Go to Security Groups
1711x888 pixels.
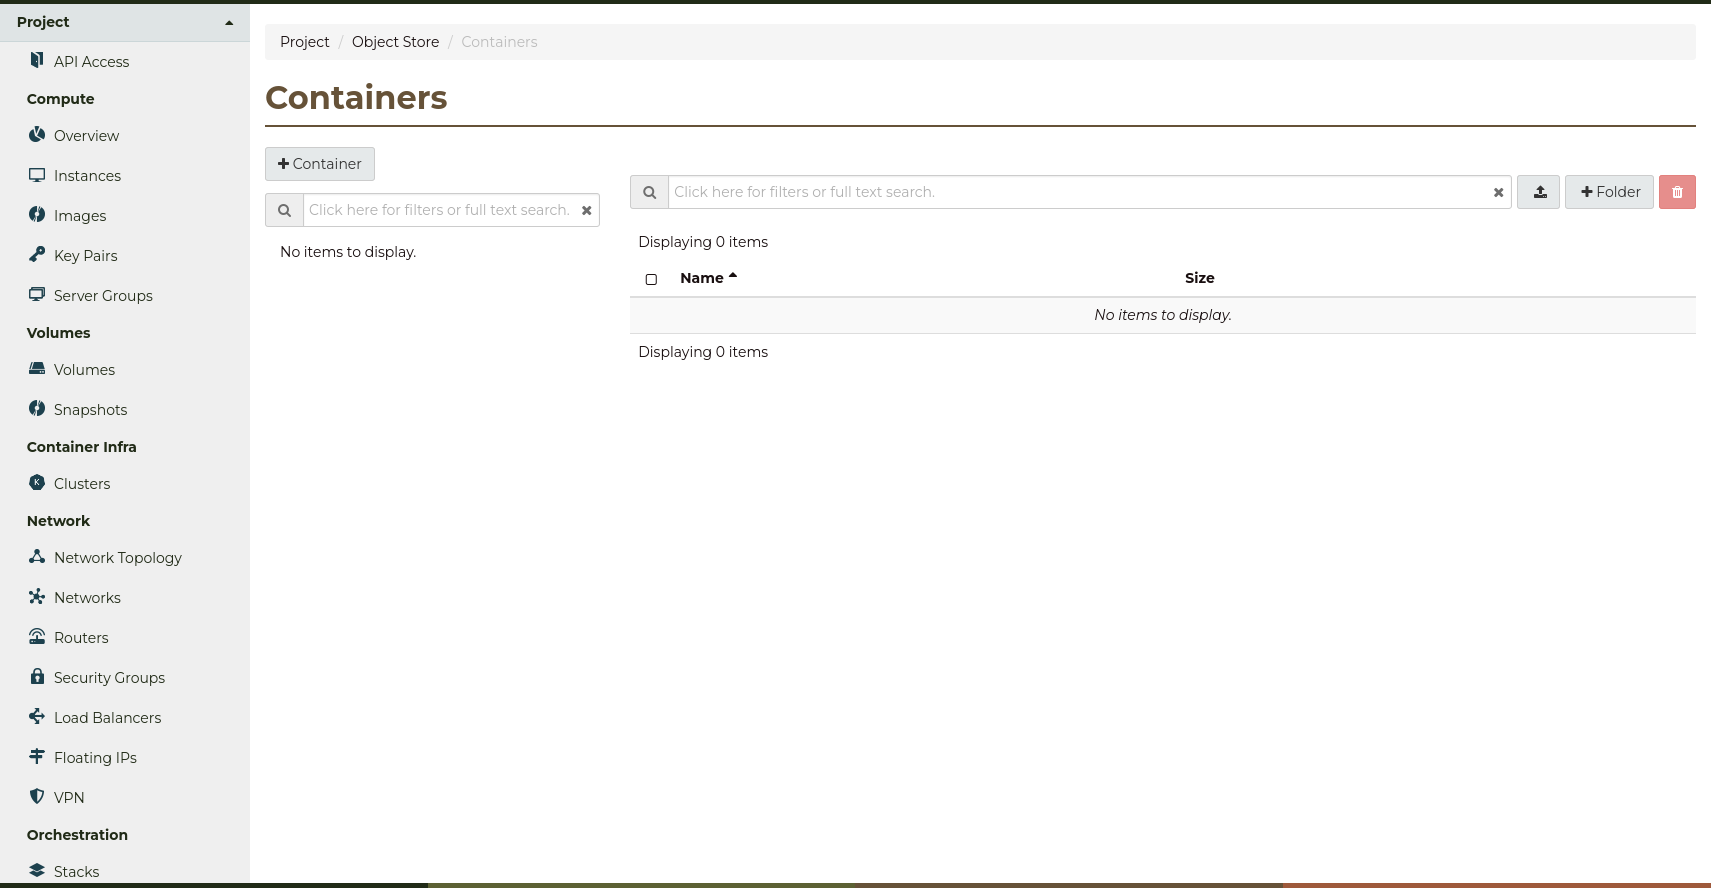tap(109, 678)
